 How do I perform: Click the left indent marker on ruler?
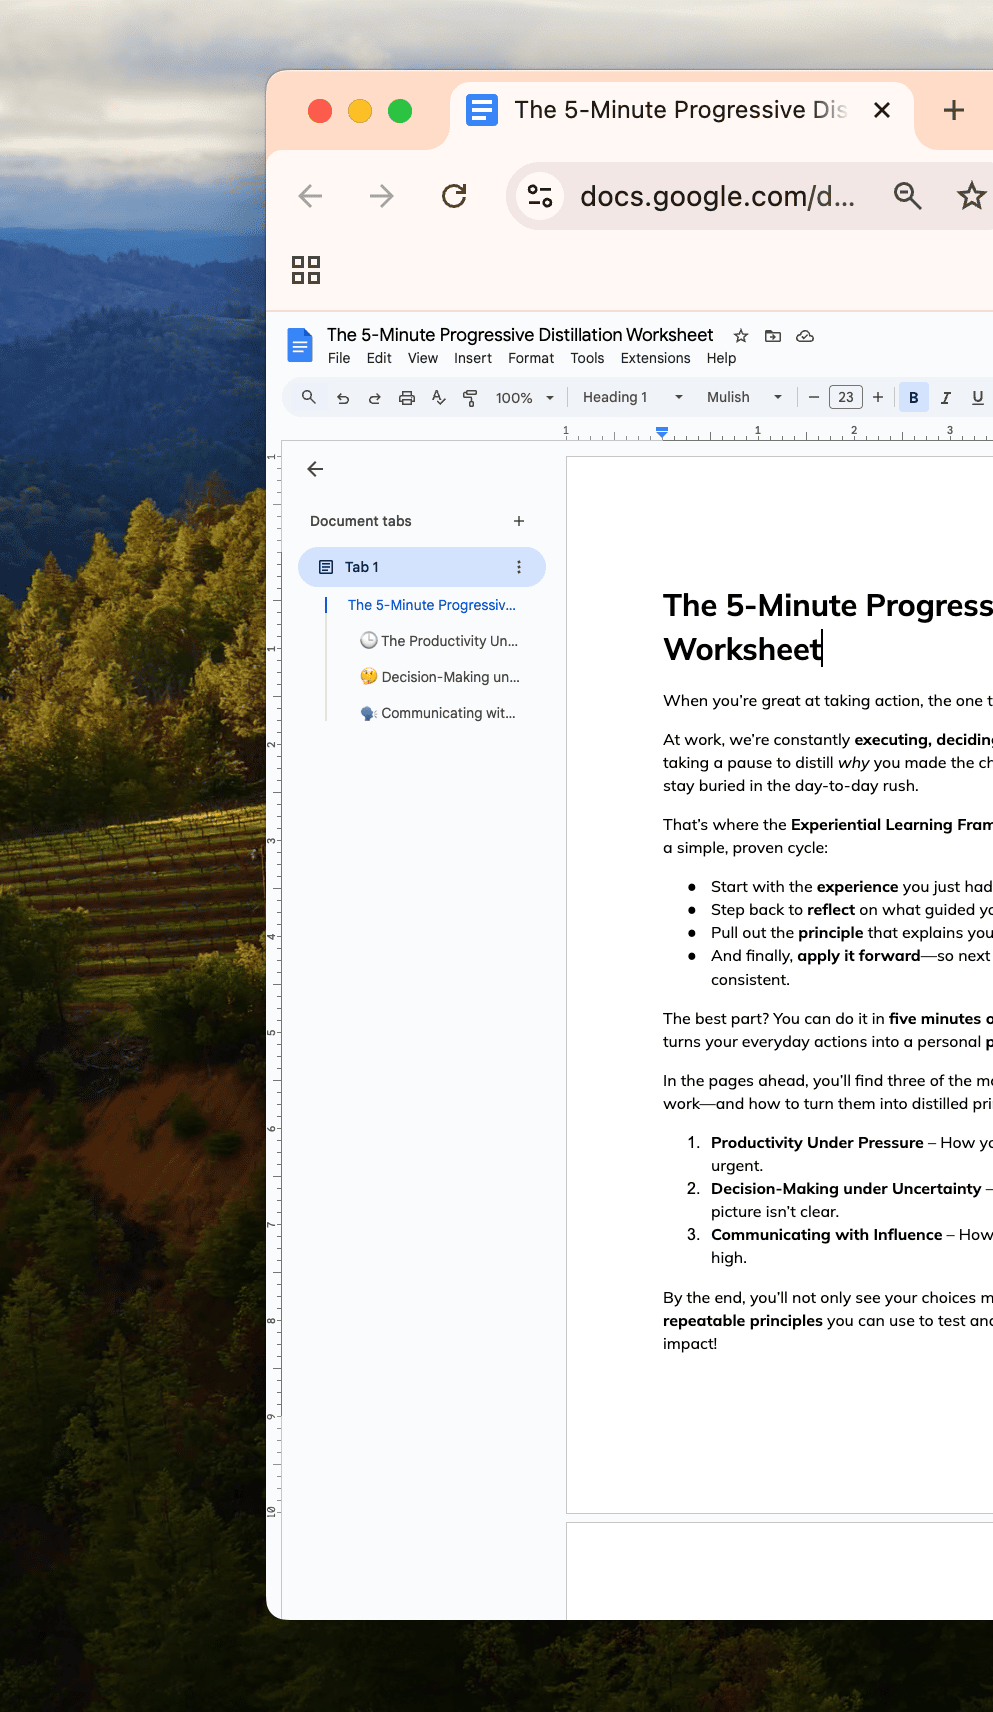point(662,434)
